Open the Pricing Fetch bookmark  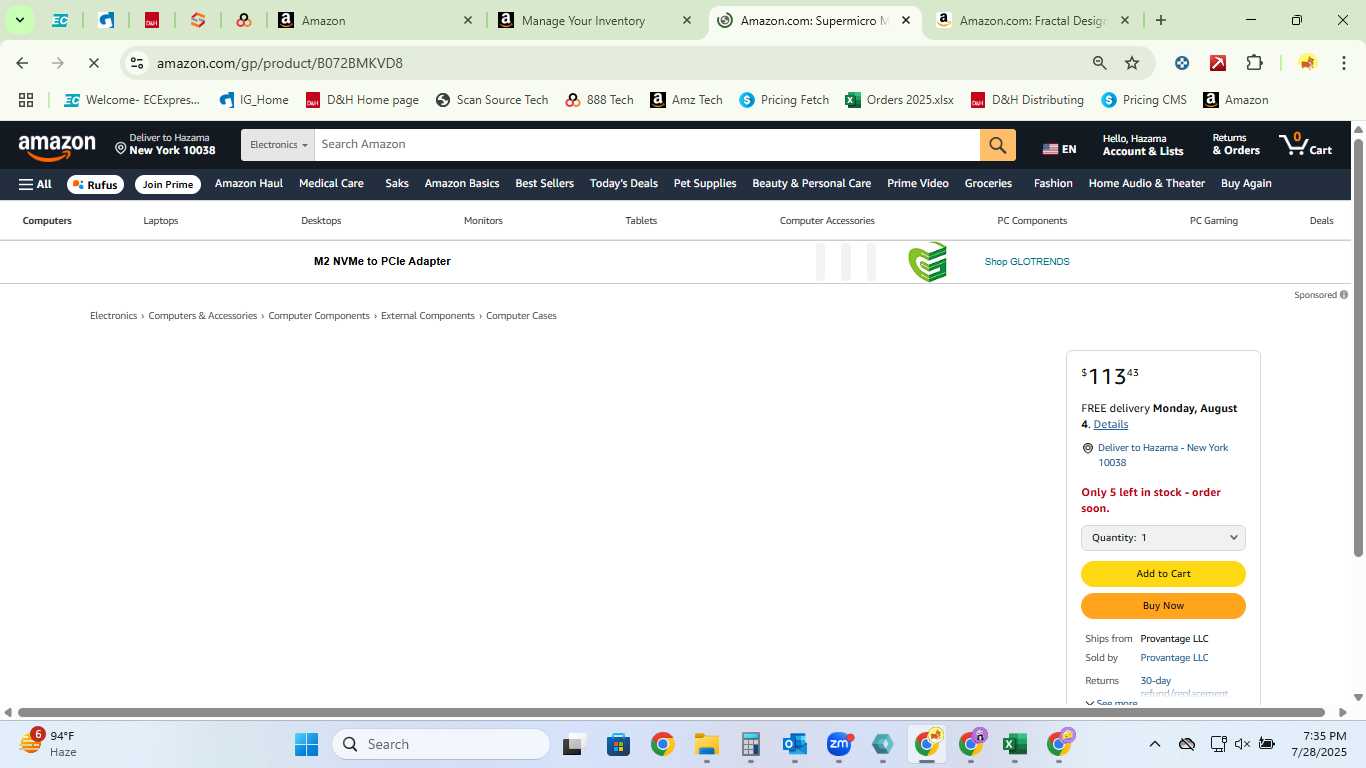[x=784, y=100]
